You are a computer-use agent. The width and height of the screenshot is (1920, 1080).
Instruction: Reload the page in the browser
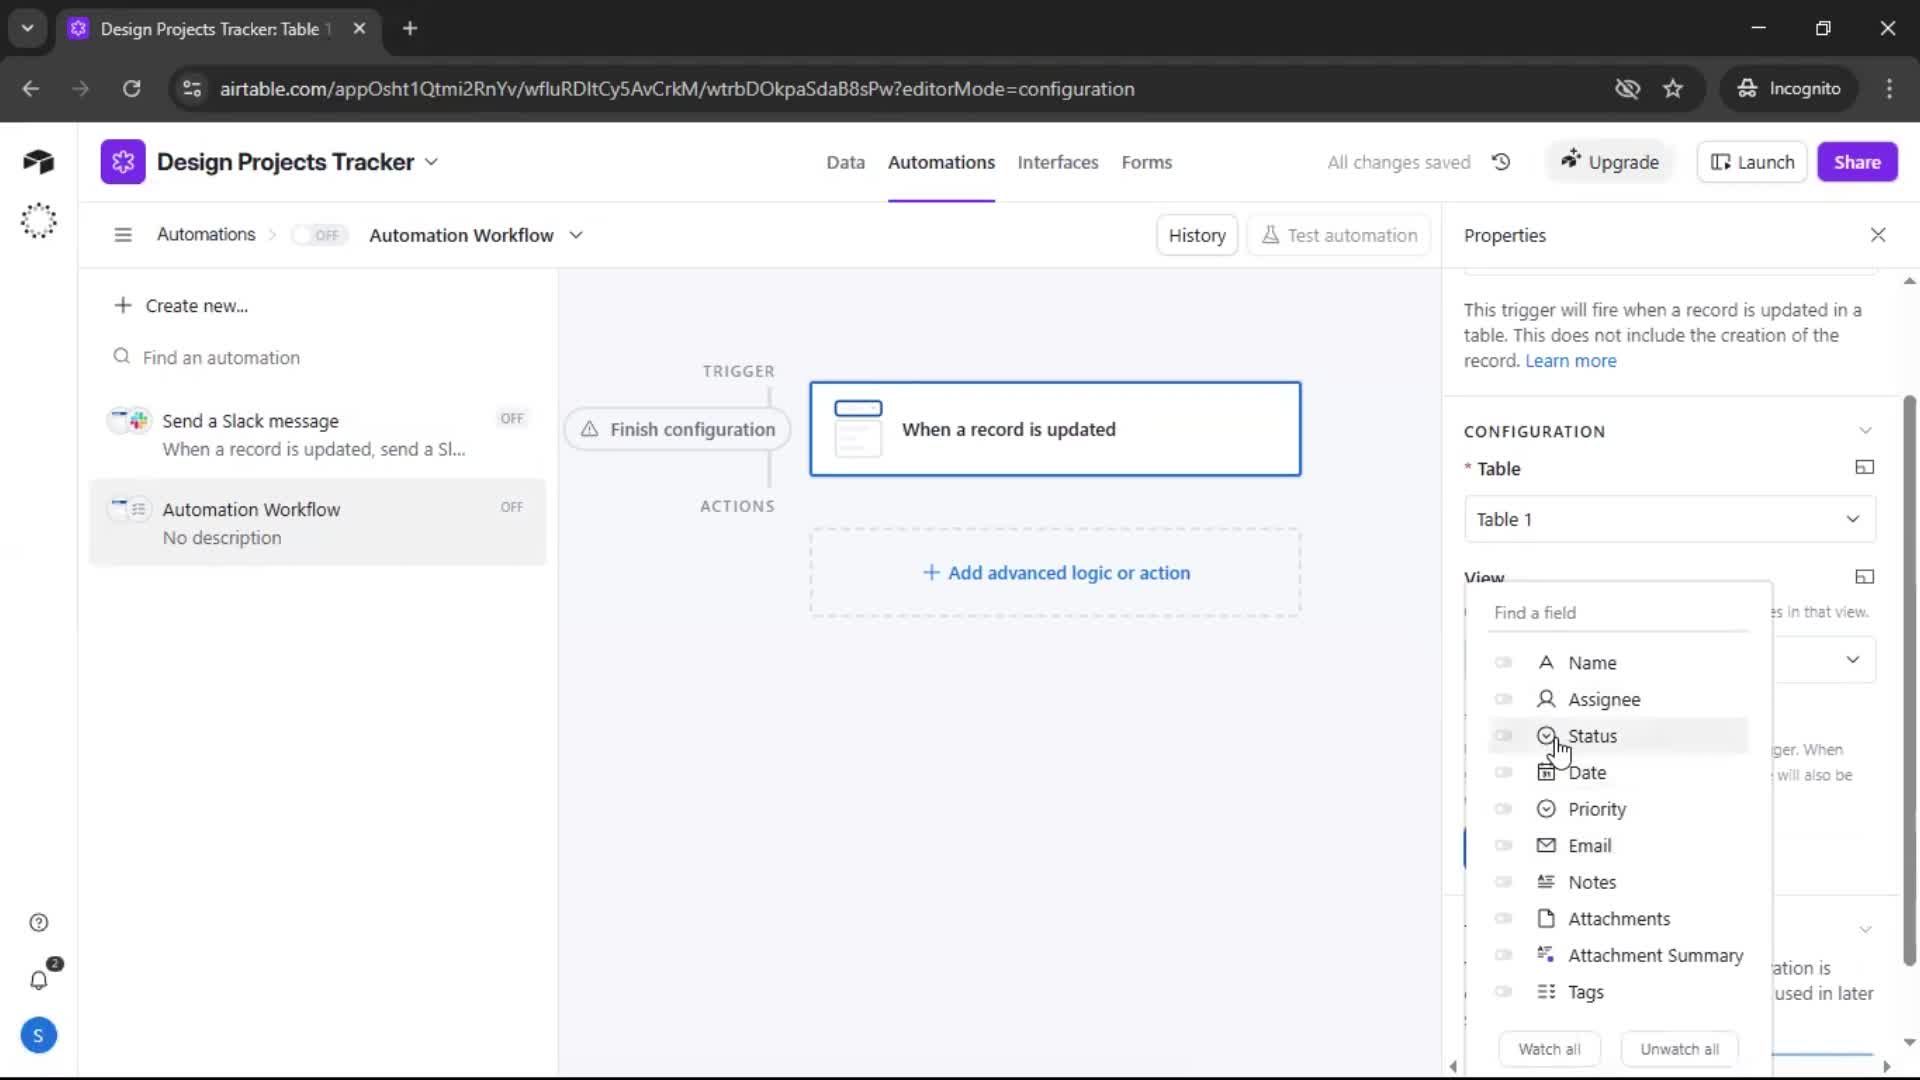coord(131,89)
